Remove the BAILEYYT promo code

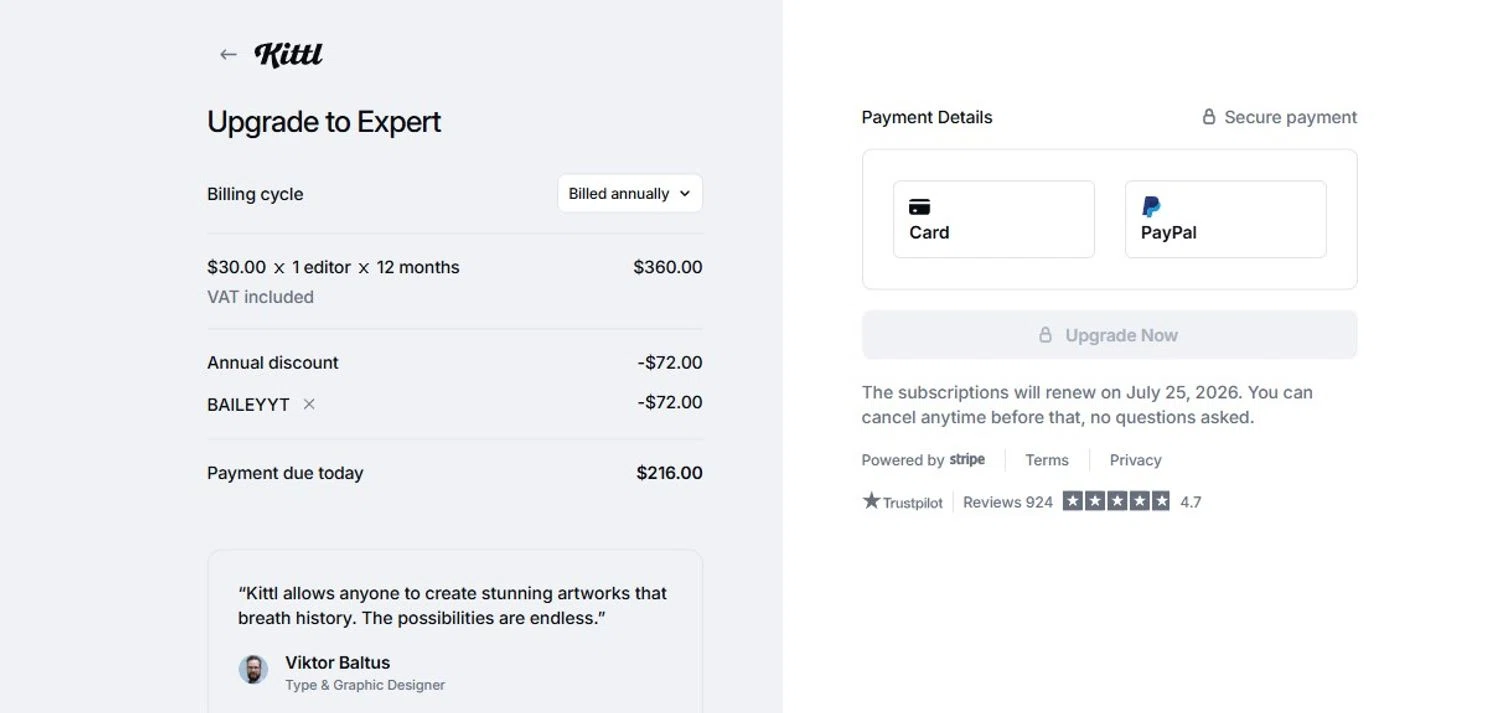(x=309, y=404)
